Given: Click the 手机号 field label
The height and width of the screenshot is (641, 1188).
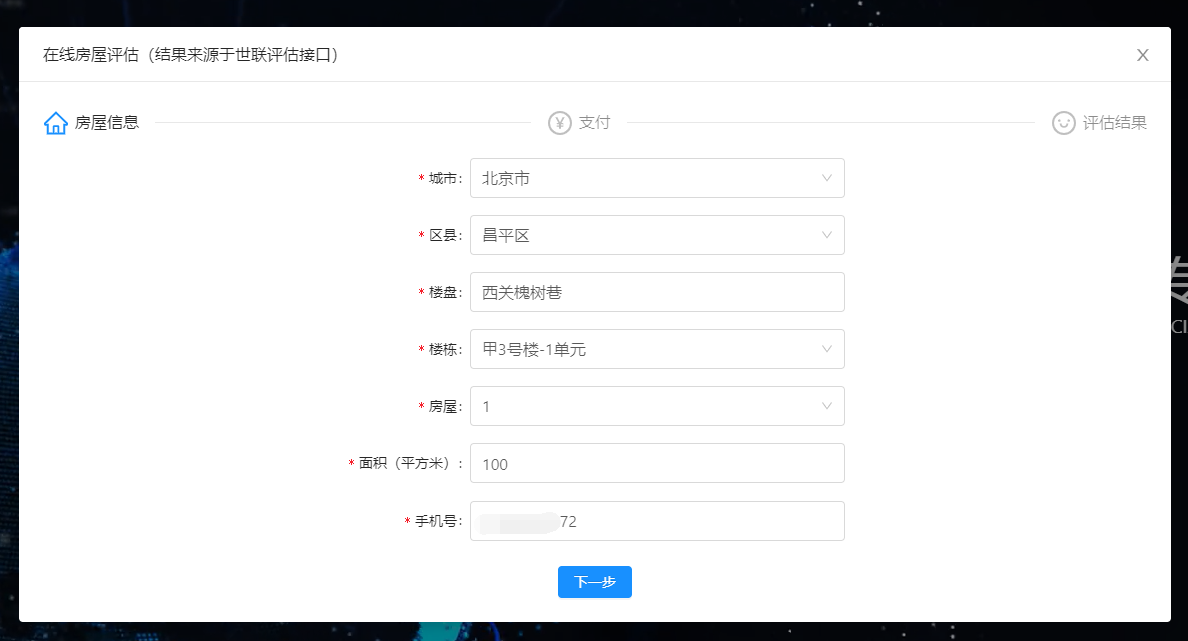Looking at the screenshot, I should pos(438,521).
